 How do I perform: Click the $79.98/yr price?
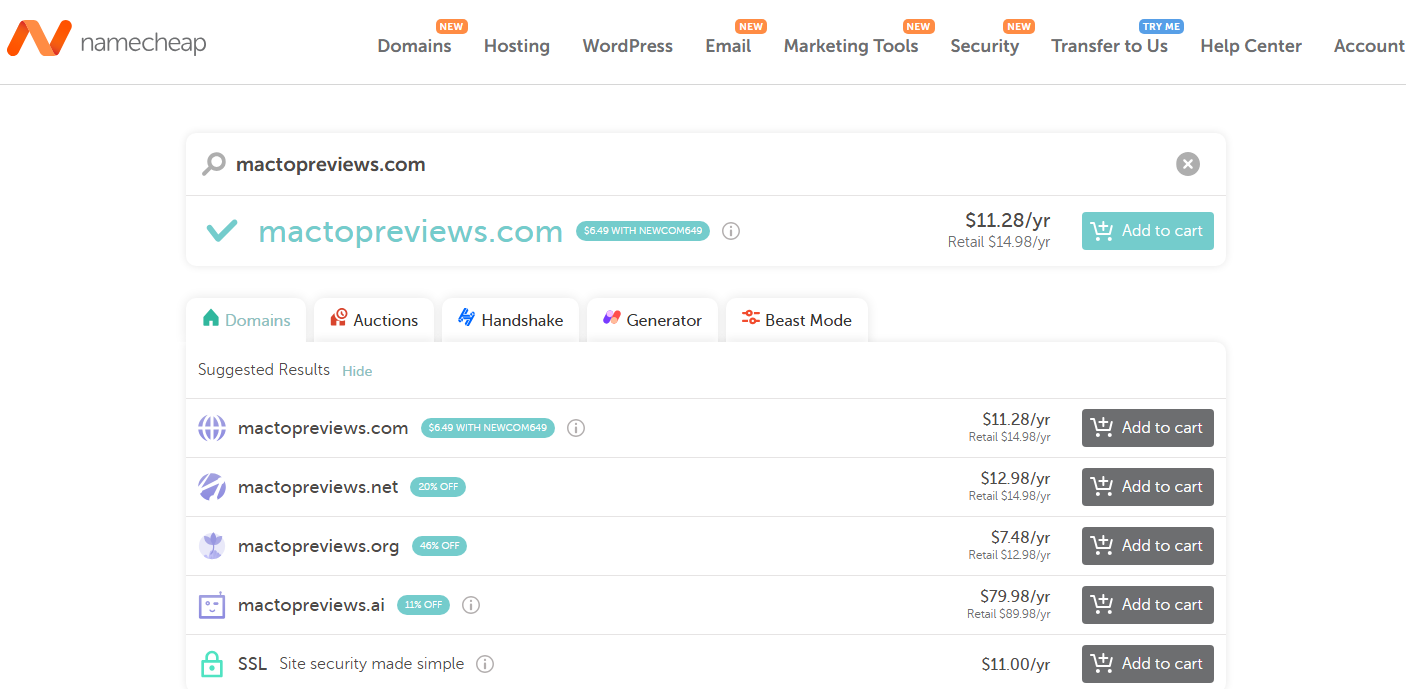pyautogui.click(x=1014, y=596)
